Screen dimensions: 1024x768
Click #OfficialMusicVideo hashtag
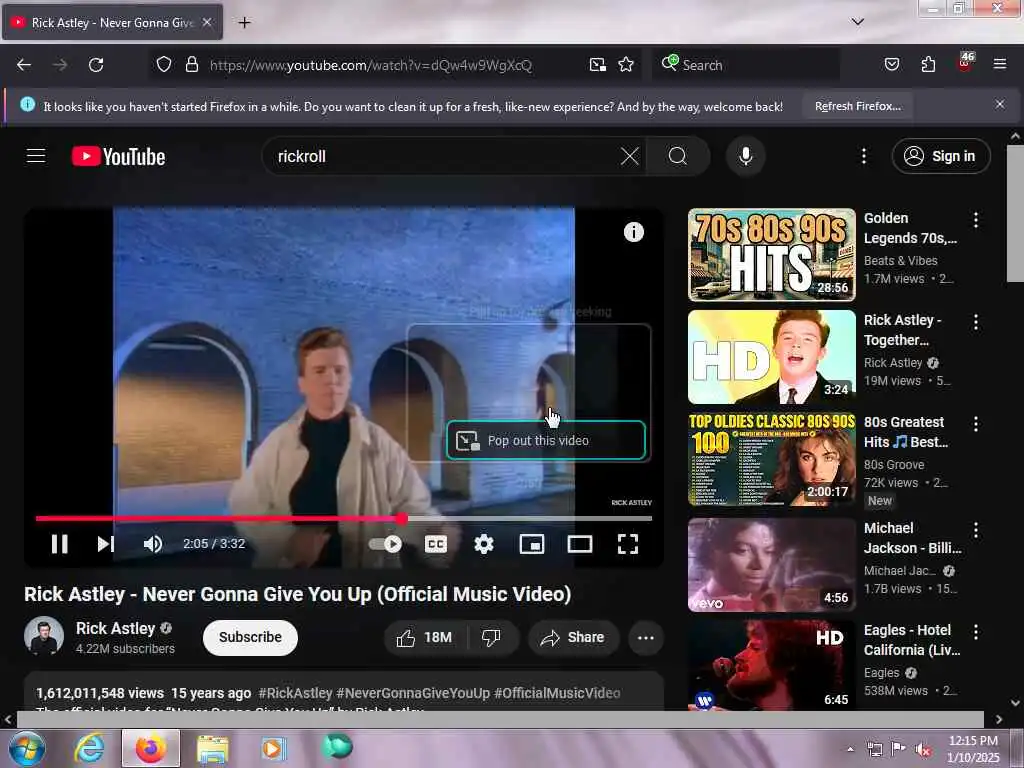click(557, 693)
